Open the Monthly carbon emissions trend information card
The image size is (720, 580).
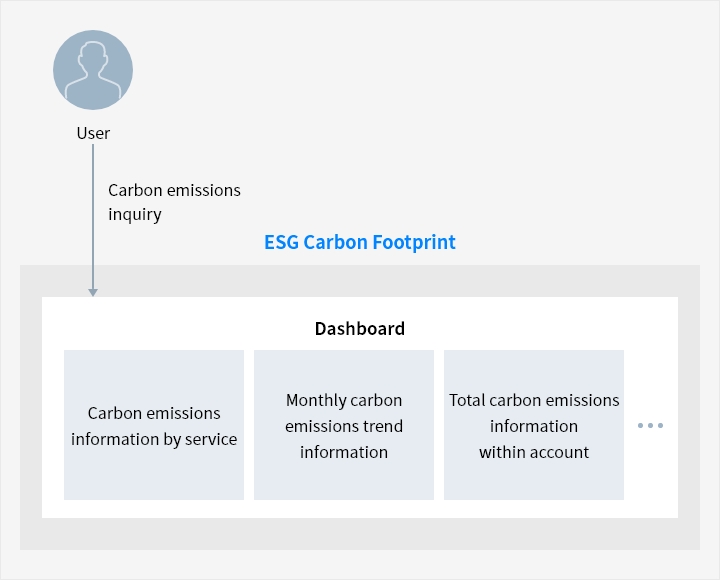click(x=344, y=425)
